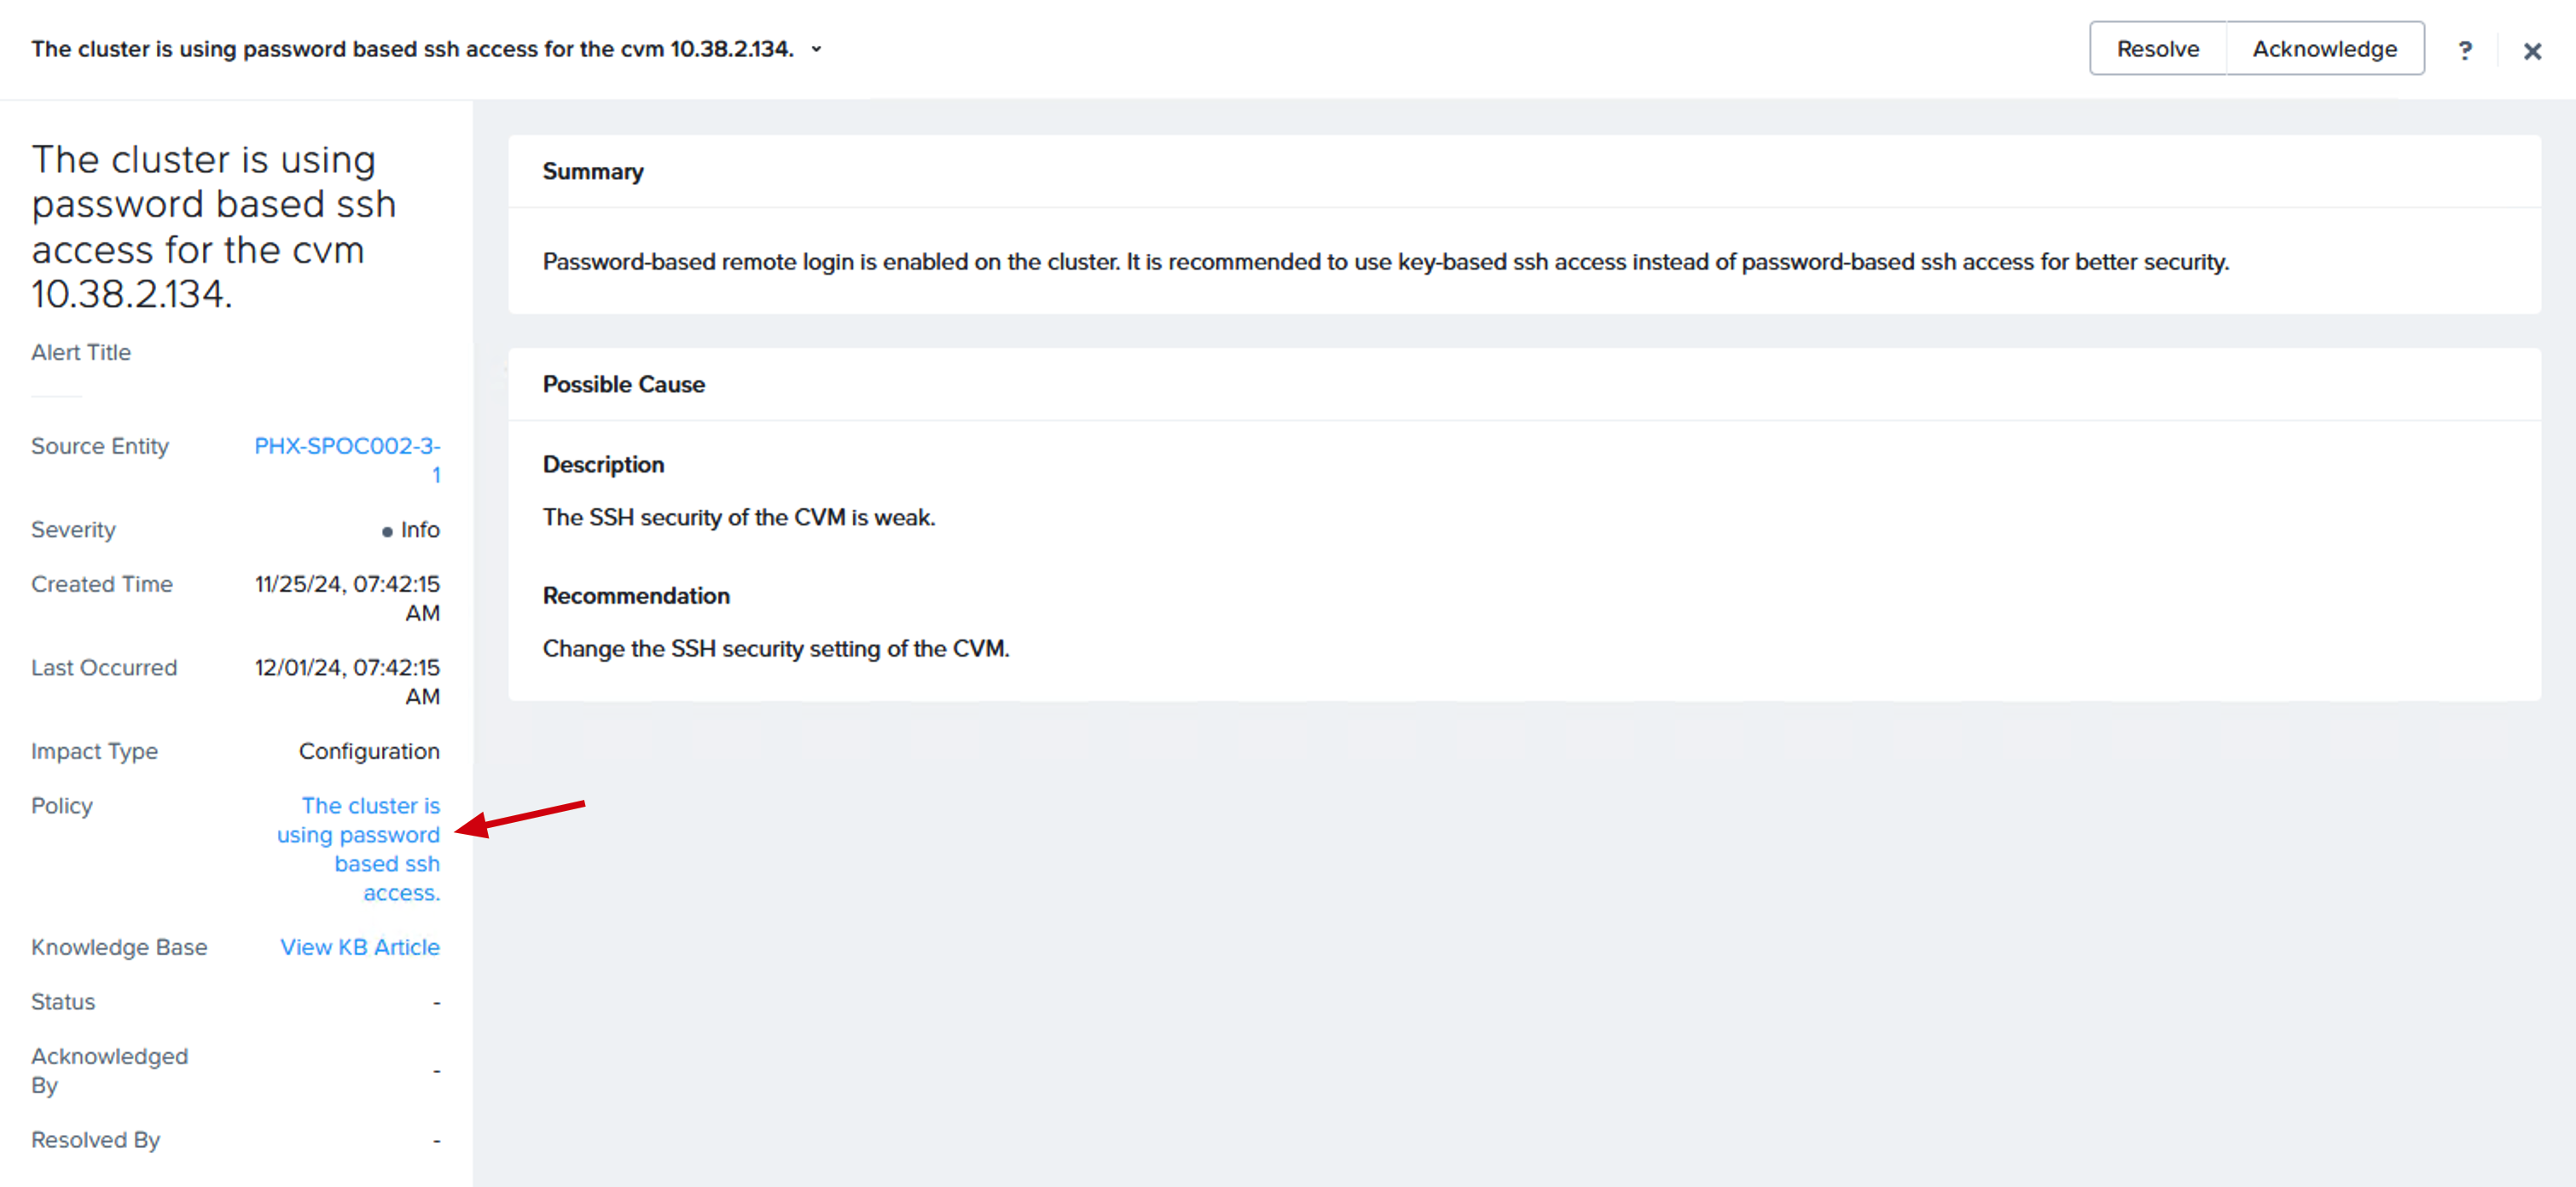Screen dimensions: 2576x1187
Task: Open the View KB Article link
Action: click(360, 947)
